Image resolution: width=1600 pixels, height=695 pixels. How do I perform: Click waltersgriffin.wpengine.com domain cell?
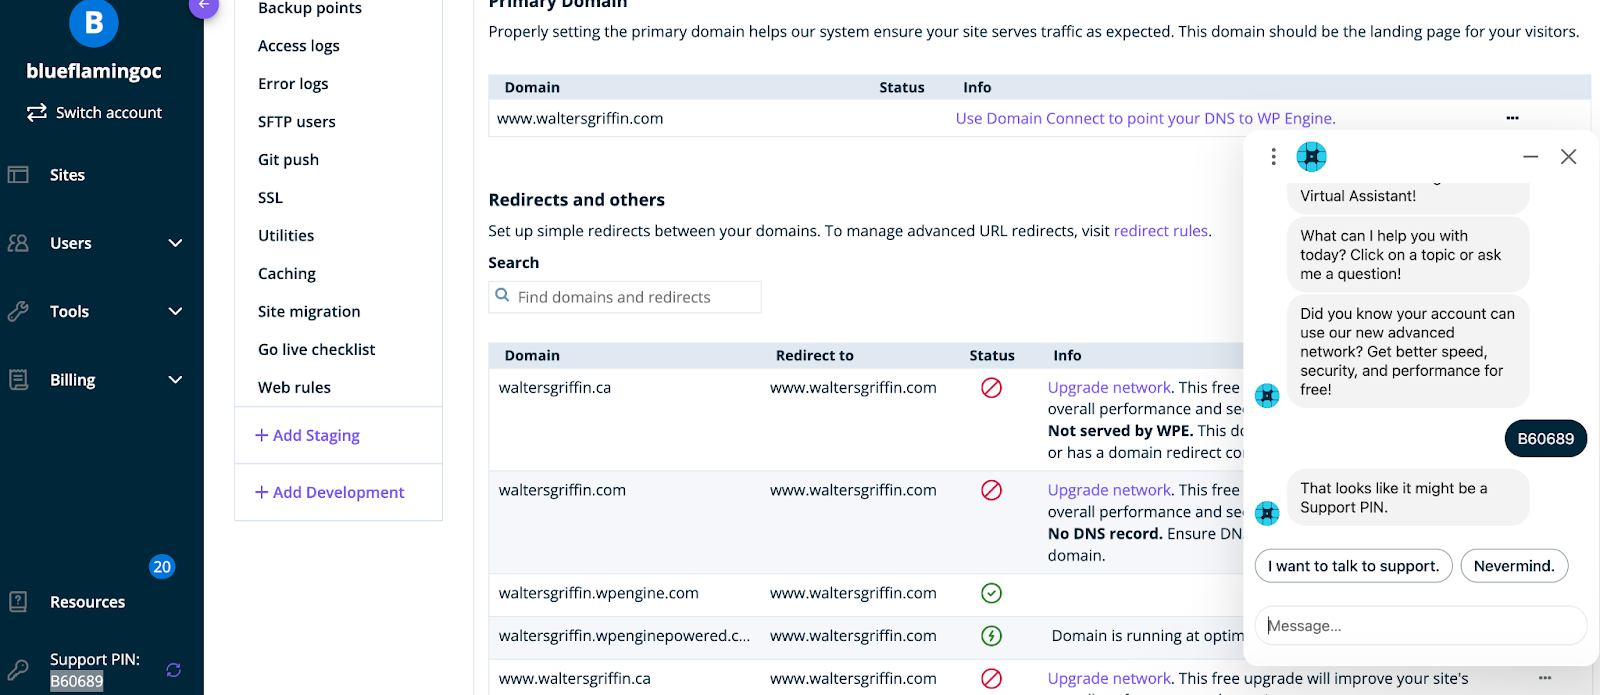click(598, 593)
